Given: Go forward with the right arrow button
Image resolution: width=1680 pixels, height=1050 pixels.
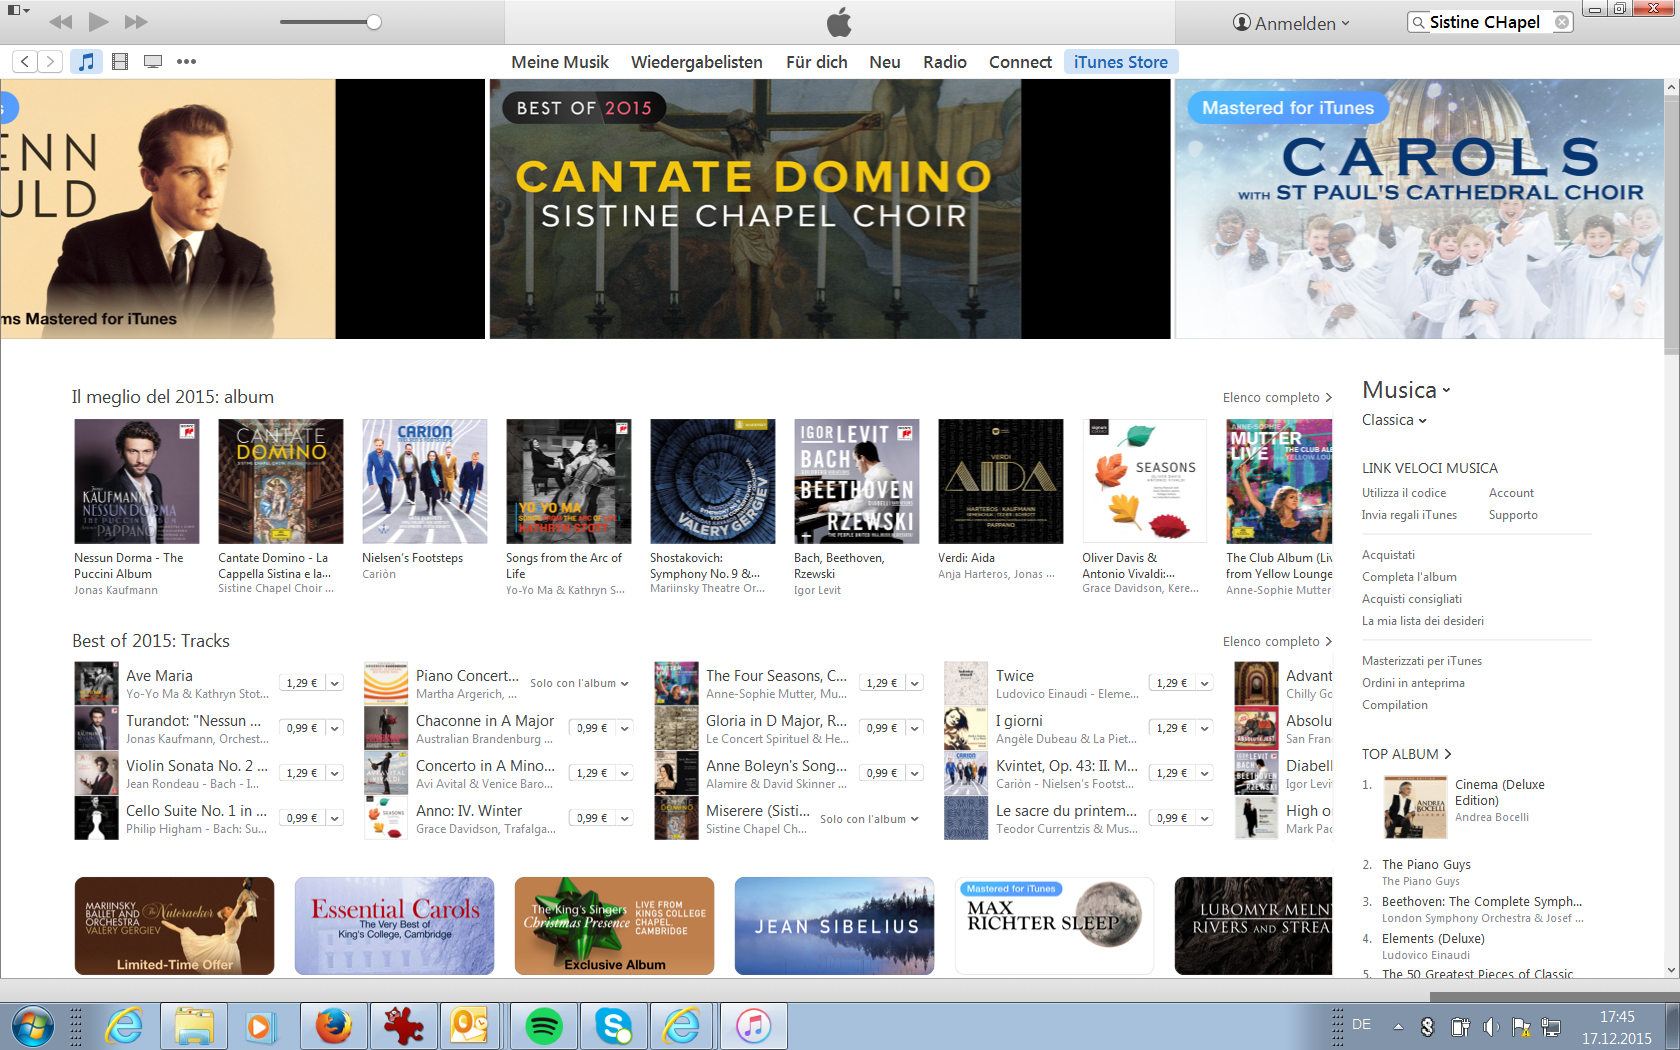Looking at the screenshot, I should (x=50, y=62).
